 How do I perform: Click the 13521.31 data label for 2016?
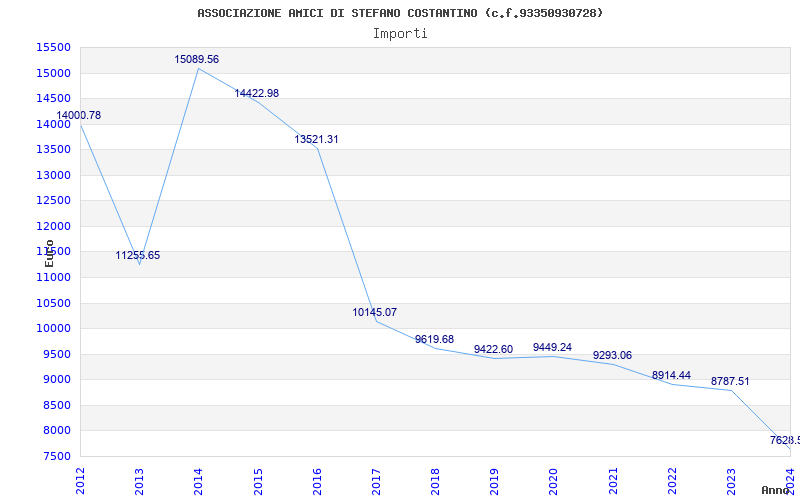(316, 139)
